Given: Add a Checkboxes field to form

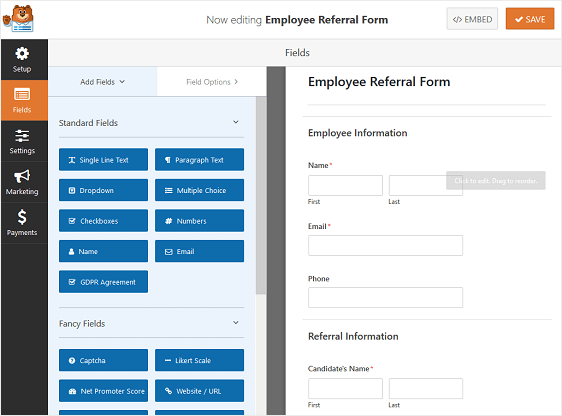Looking at the screenshot, I should (103, 221).
